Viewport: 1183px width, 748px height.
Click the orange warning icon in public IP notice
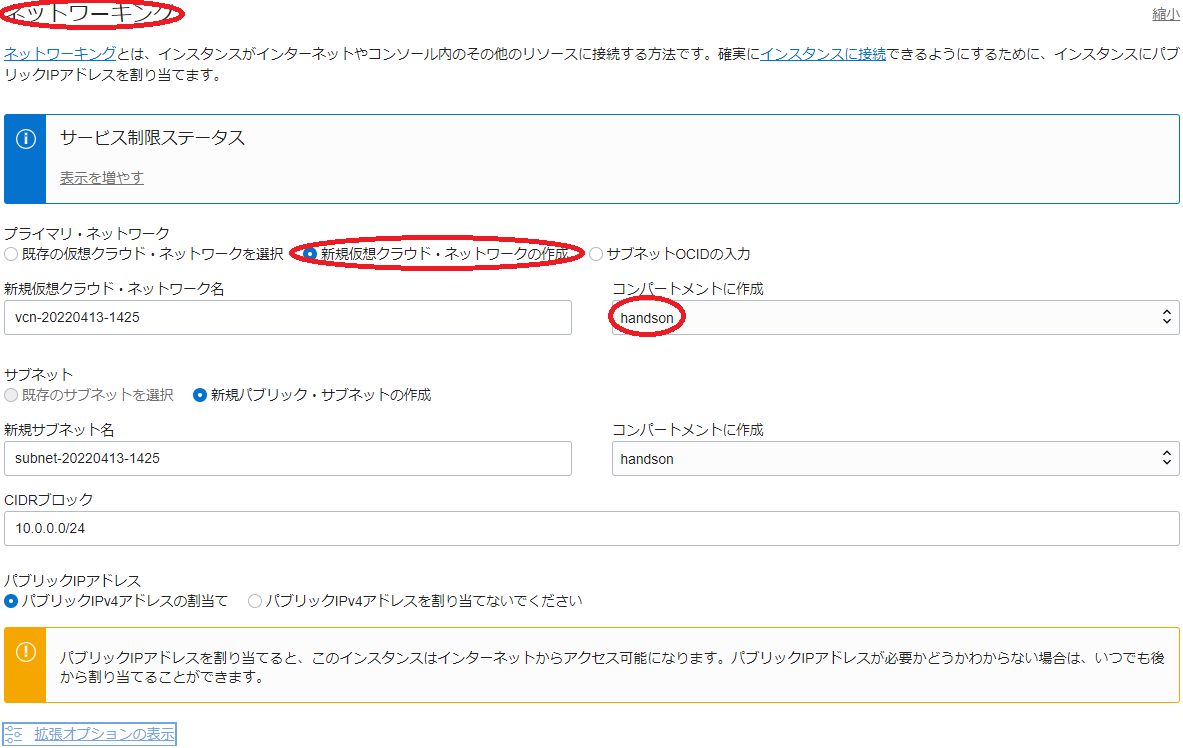[25, 652]
